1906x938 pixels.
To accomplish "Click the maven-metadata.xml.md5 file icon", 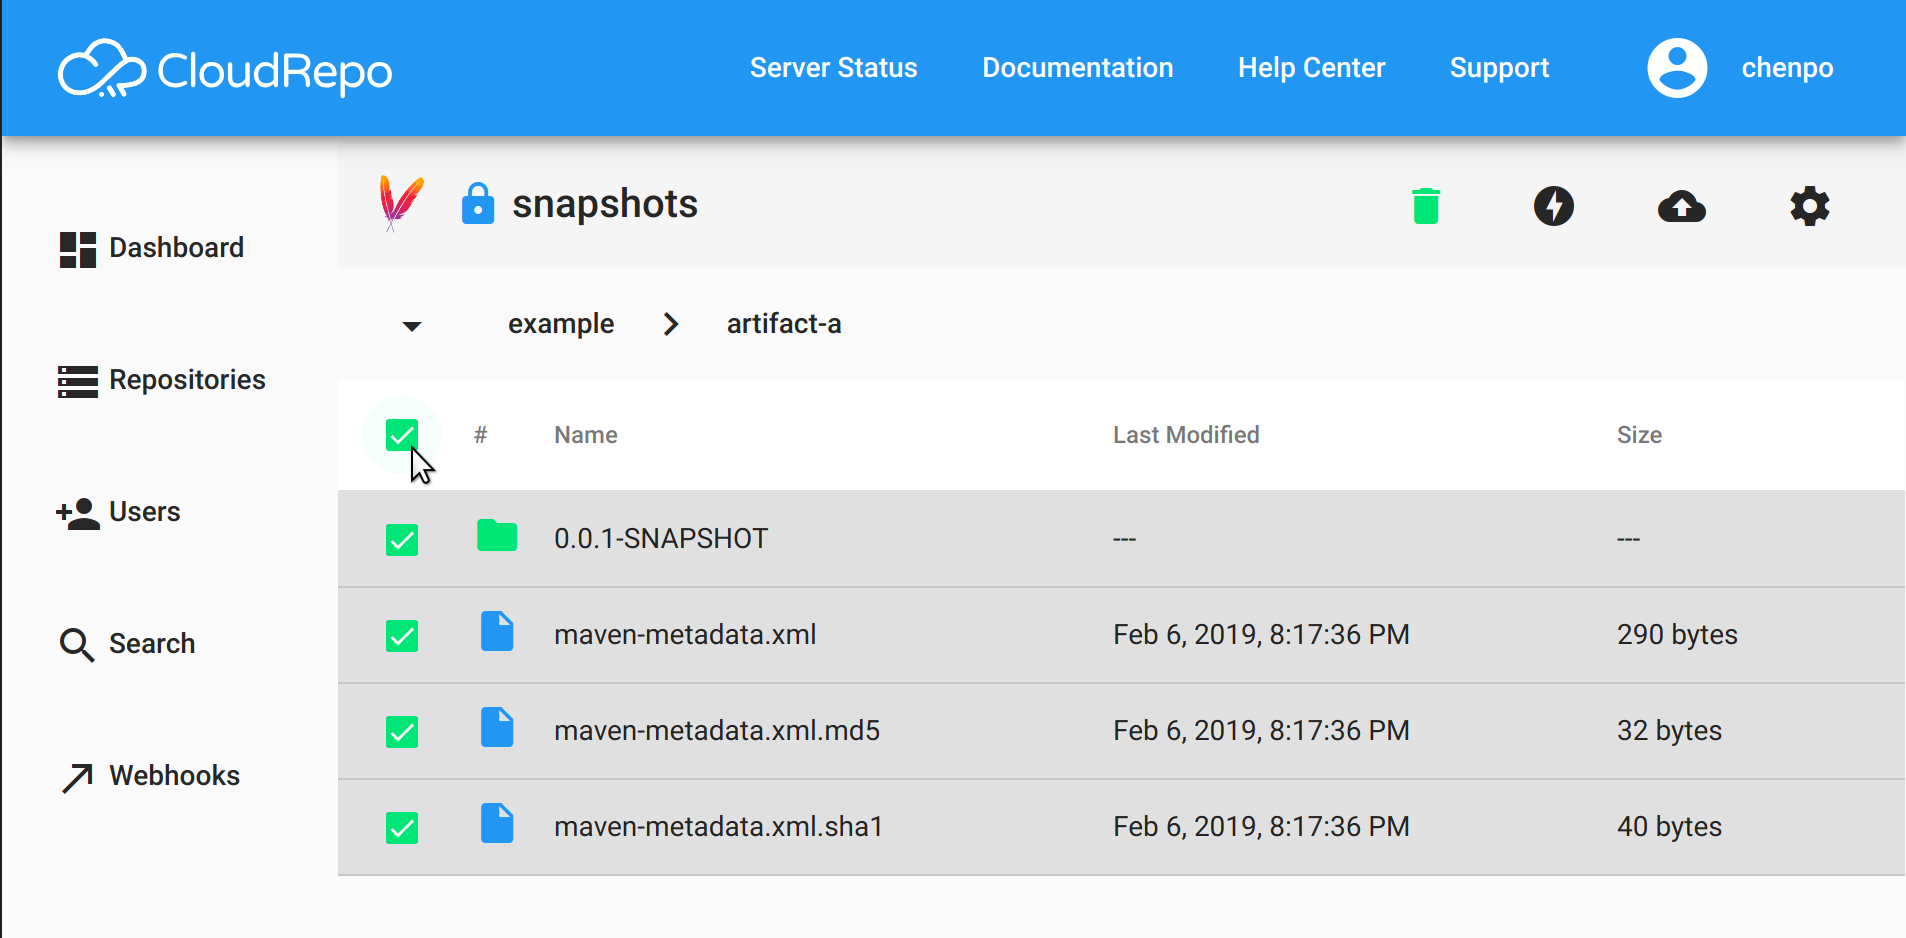I will tap(497, 728).
